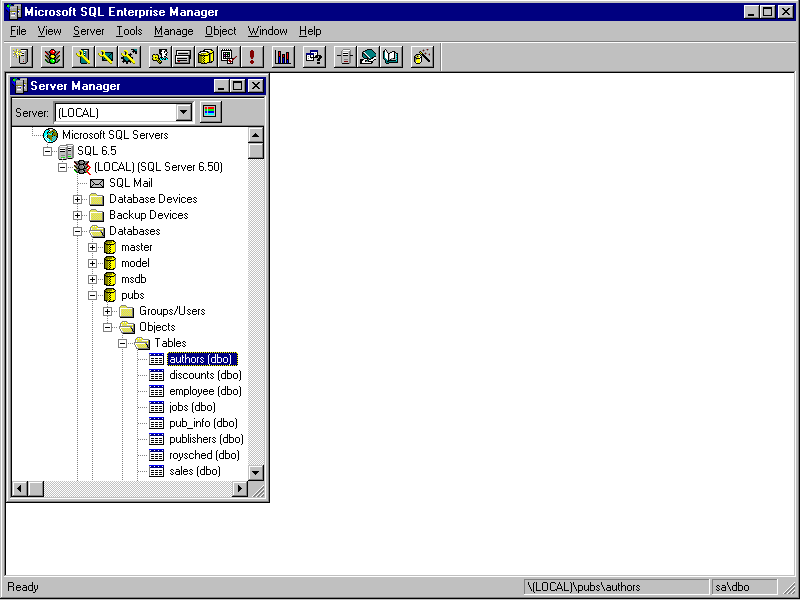Click the window with question mark toolbar icon
This screenshot has height=600, width=800.
coord(314,57)
